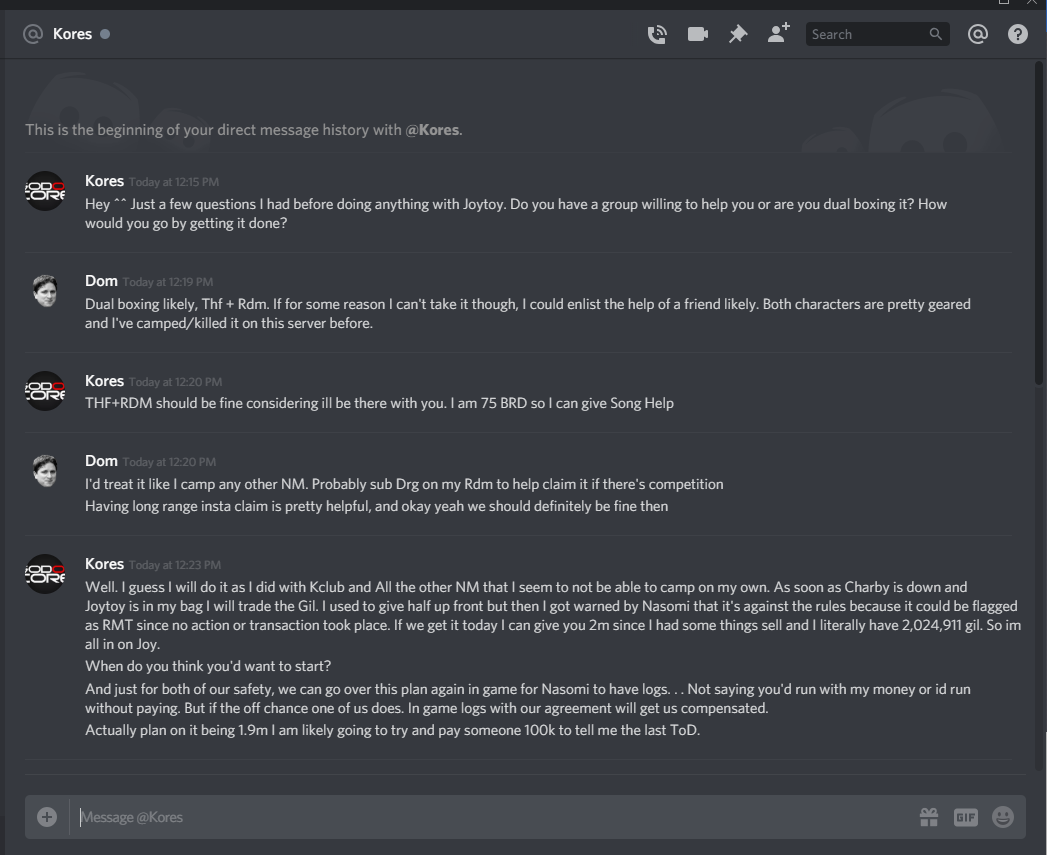The image size is (1047, 855).
Task: Open the mentions inbox icon
Action: click(x=978, y=34)
